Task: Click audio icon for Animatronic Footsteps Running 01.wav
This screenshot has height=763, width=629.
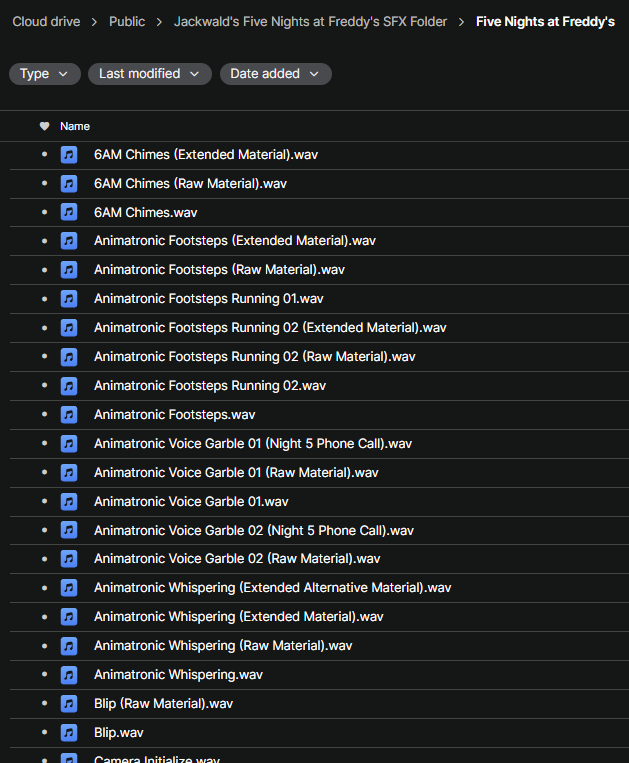Action: coord(69,299)
